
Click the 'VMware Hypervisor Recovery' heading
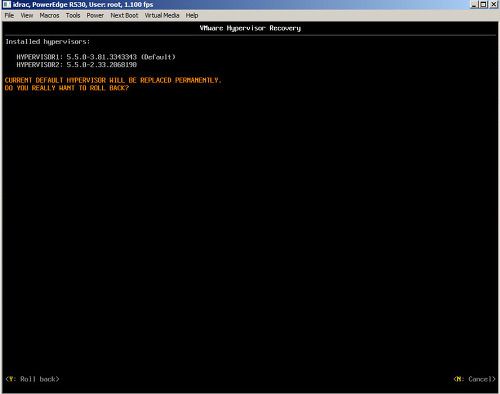pyautogui.click(x=250, y=28)
